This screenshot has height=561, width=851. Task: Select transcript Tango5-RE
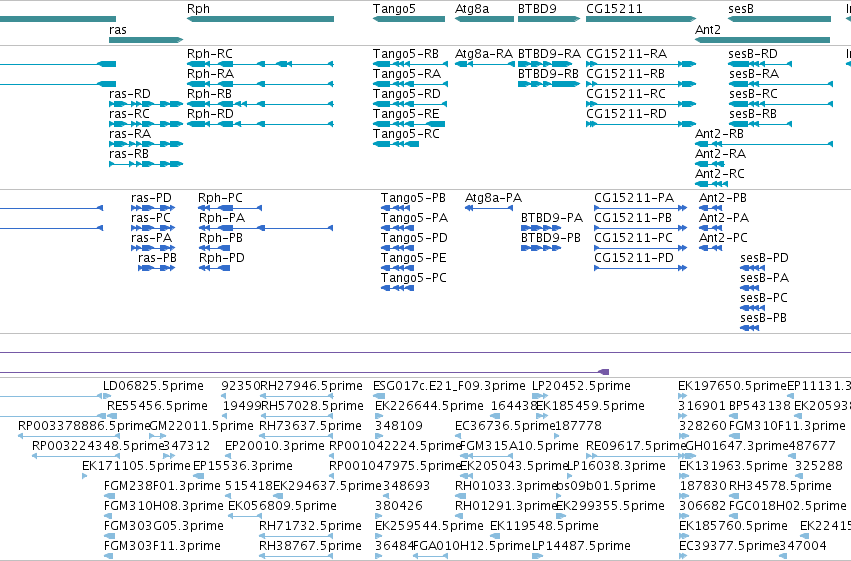tap(406, 114)
